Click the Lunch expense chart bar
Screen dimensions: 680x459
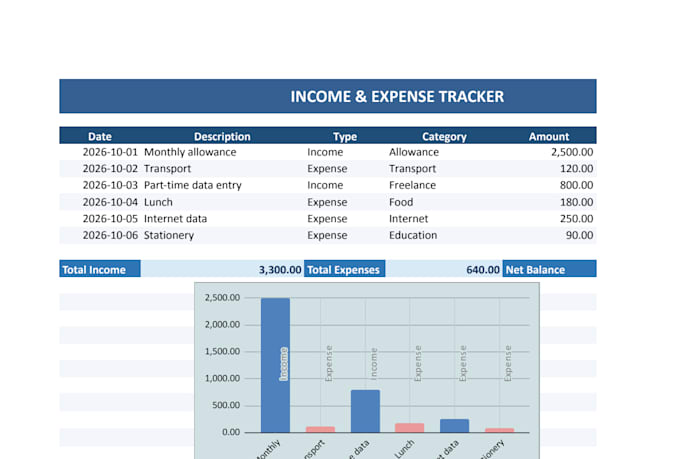pyautogui.click(x=409, y=428)
